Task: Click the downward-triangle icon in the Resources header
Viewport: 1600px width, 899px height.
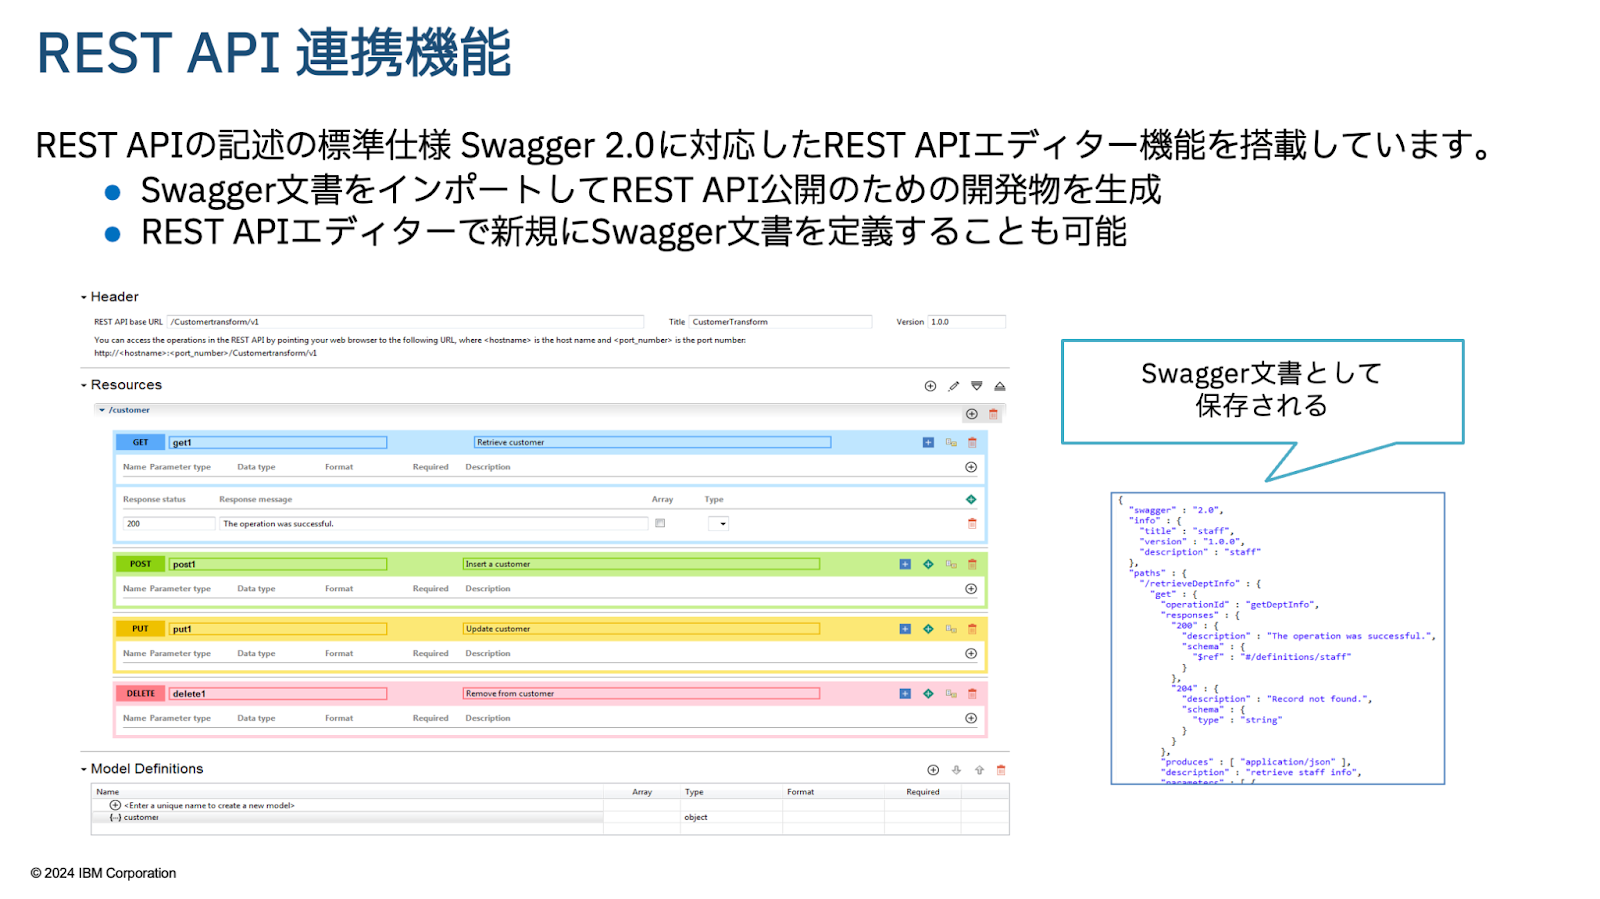Action: point(977,386)
